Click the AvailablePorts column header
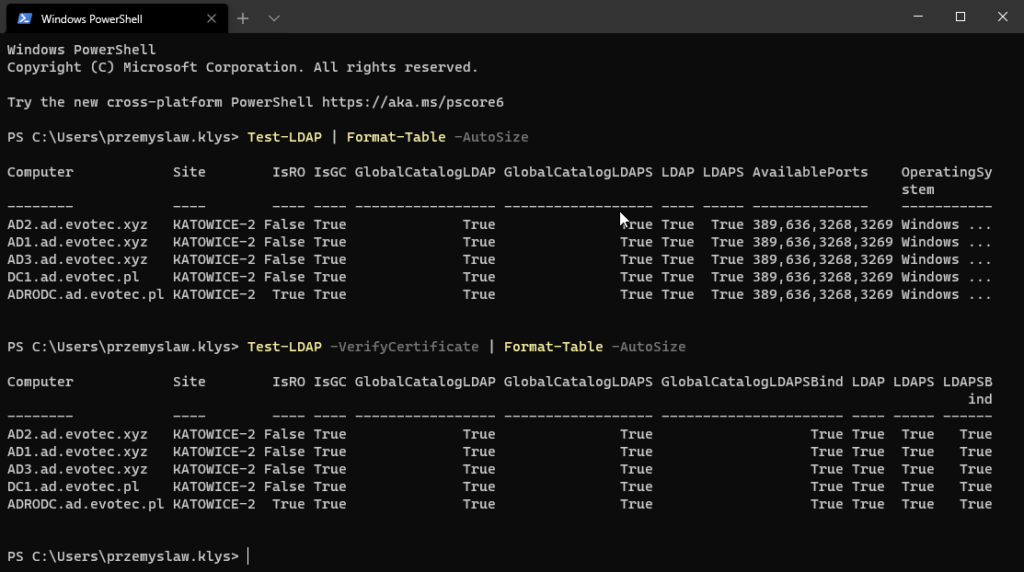 810,172
